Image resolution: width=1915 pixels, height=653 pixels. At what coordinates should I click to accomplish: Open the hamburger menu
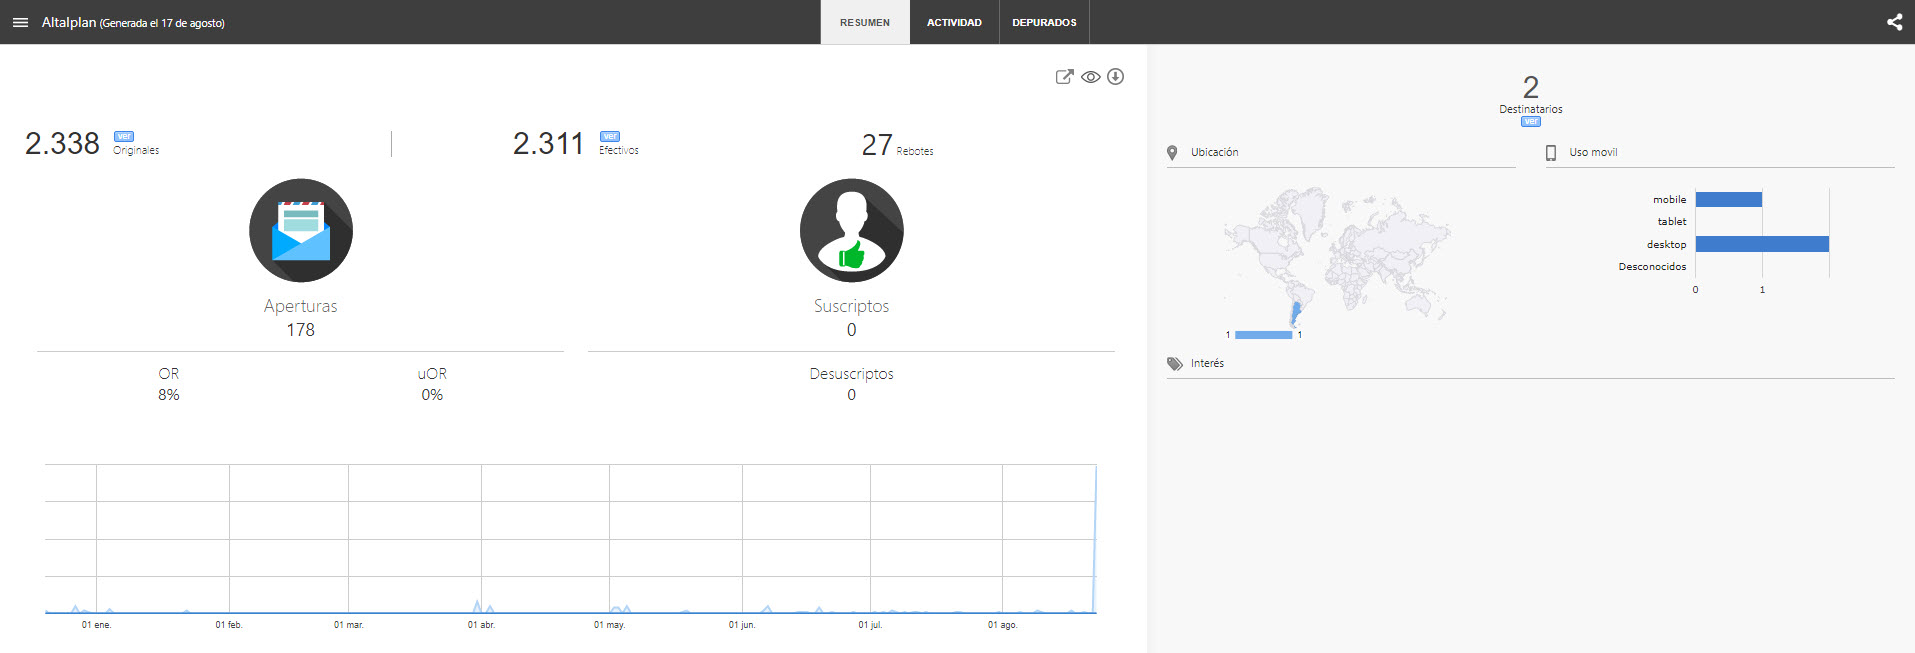pyautogui.click(x=20, y=22)
